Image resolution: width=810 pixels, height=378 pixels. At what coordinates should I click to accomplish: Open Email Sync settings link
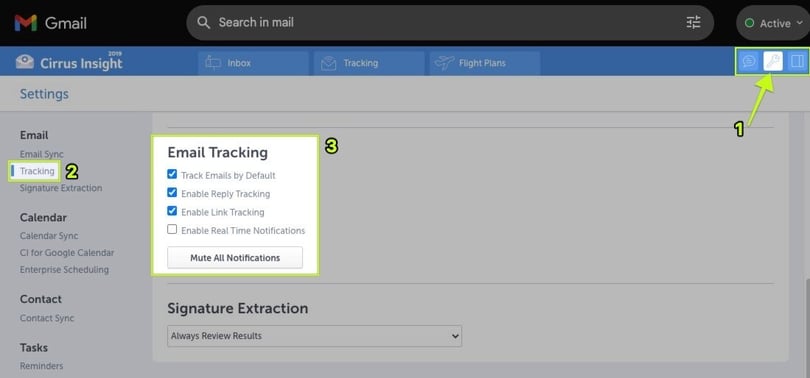42,154
